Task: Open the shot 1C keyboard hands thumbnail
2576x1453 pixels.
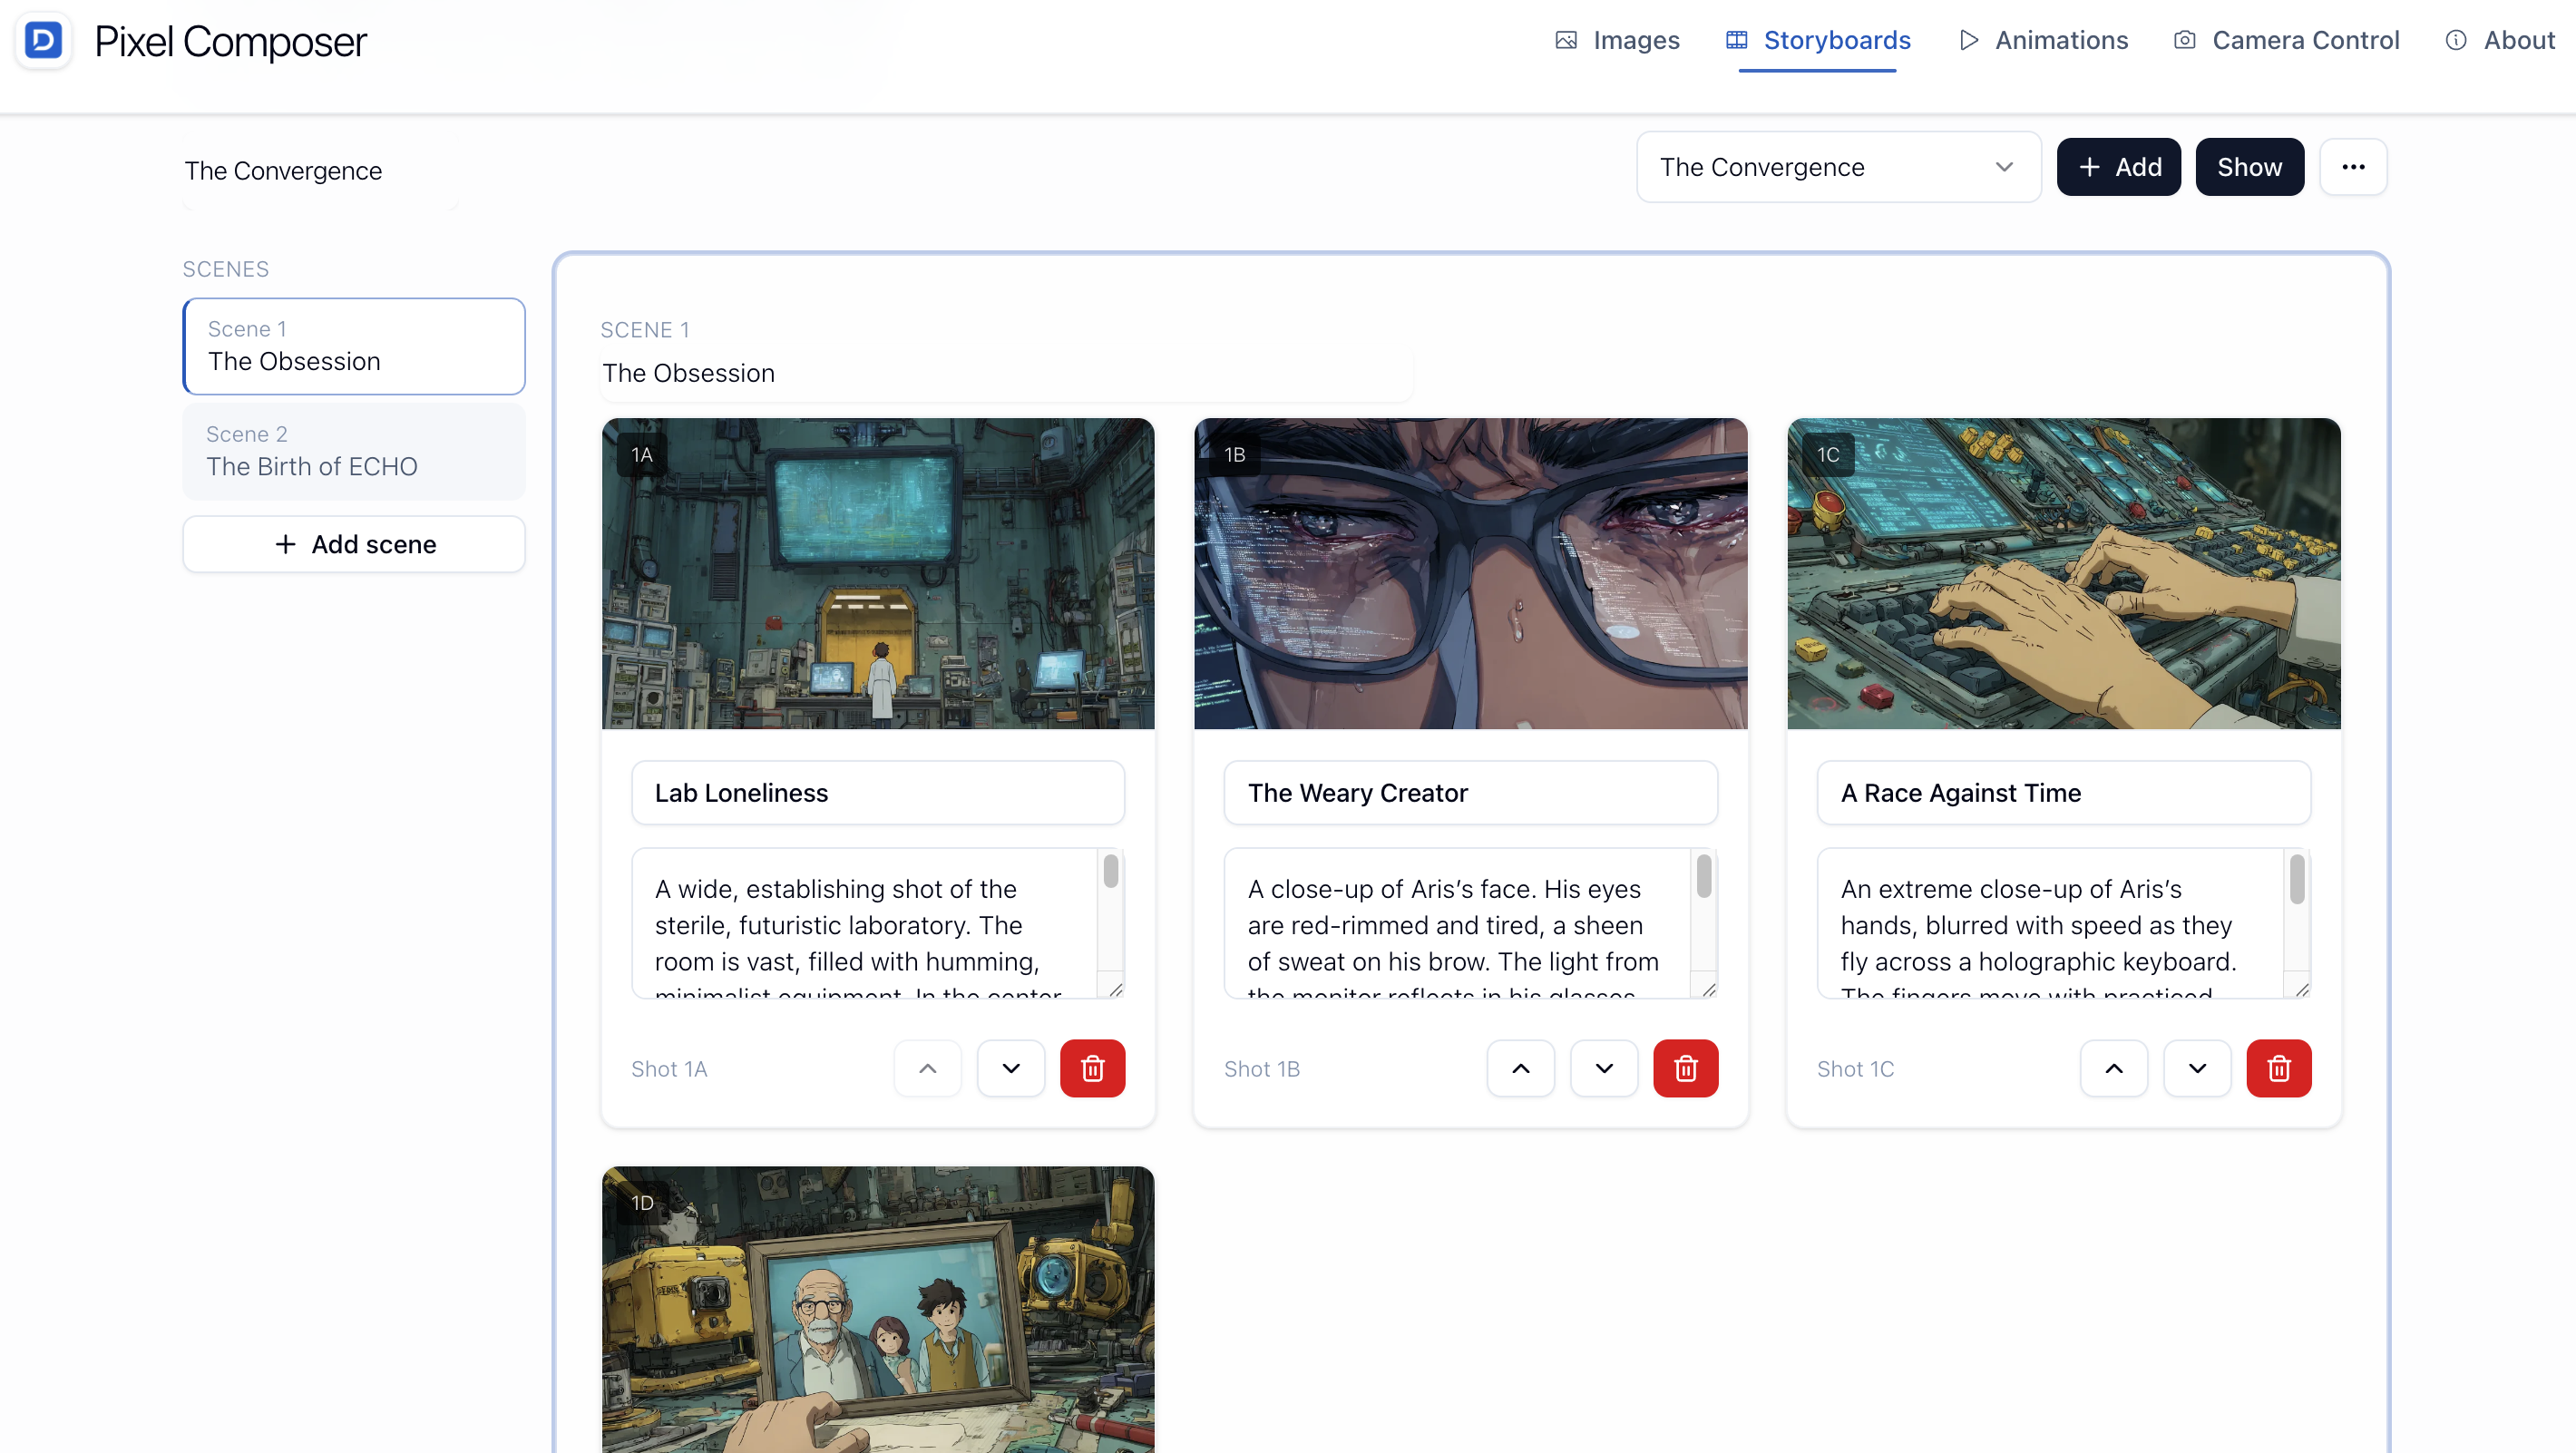Action: click(2064, 574)
